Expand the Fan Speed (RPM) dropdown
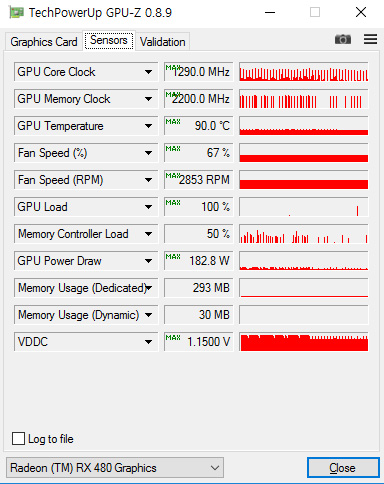Screen dimensions: 384x484 pos(86,180)
